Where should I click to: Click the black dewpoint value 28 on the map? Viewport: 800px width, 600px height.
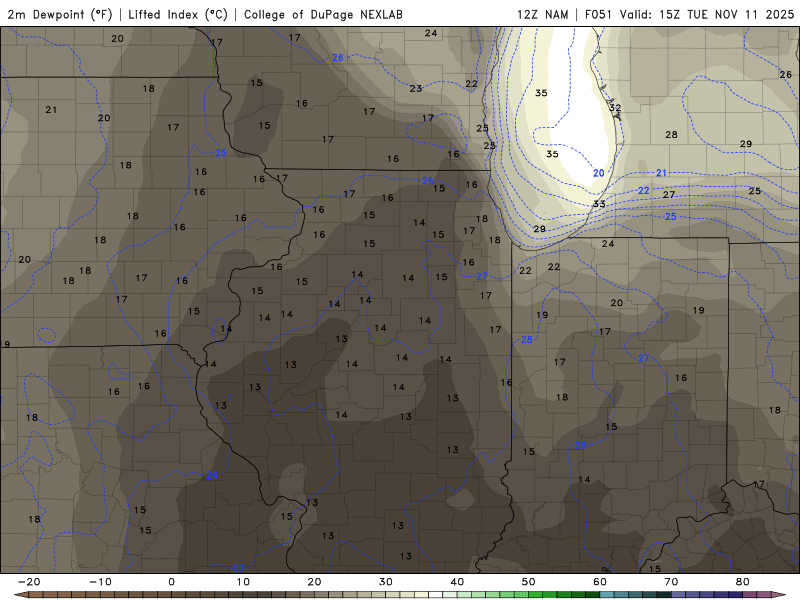tap(671, 135)
